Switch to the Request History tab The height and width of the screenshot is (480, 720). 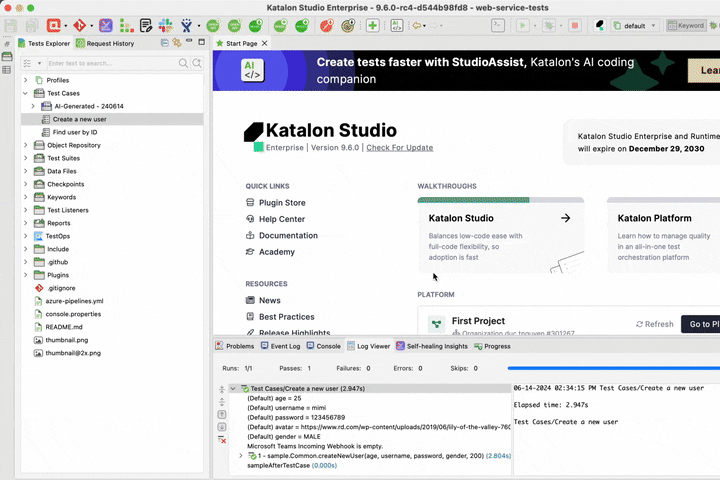(105, 43)
